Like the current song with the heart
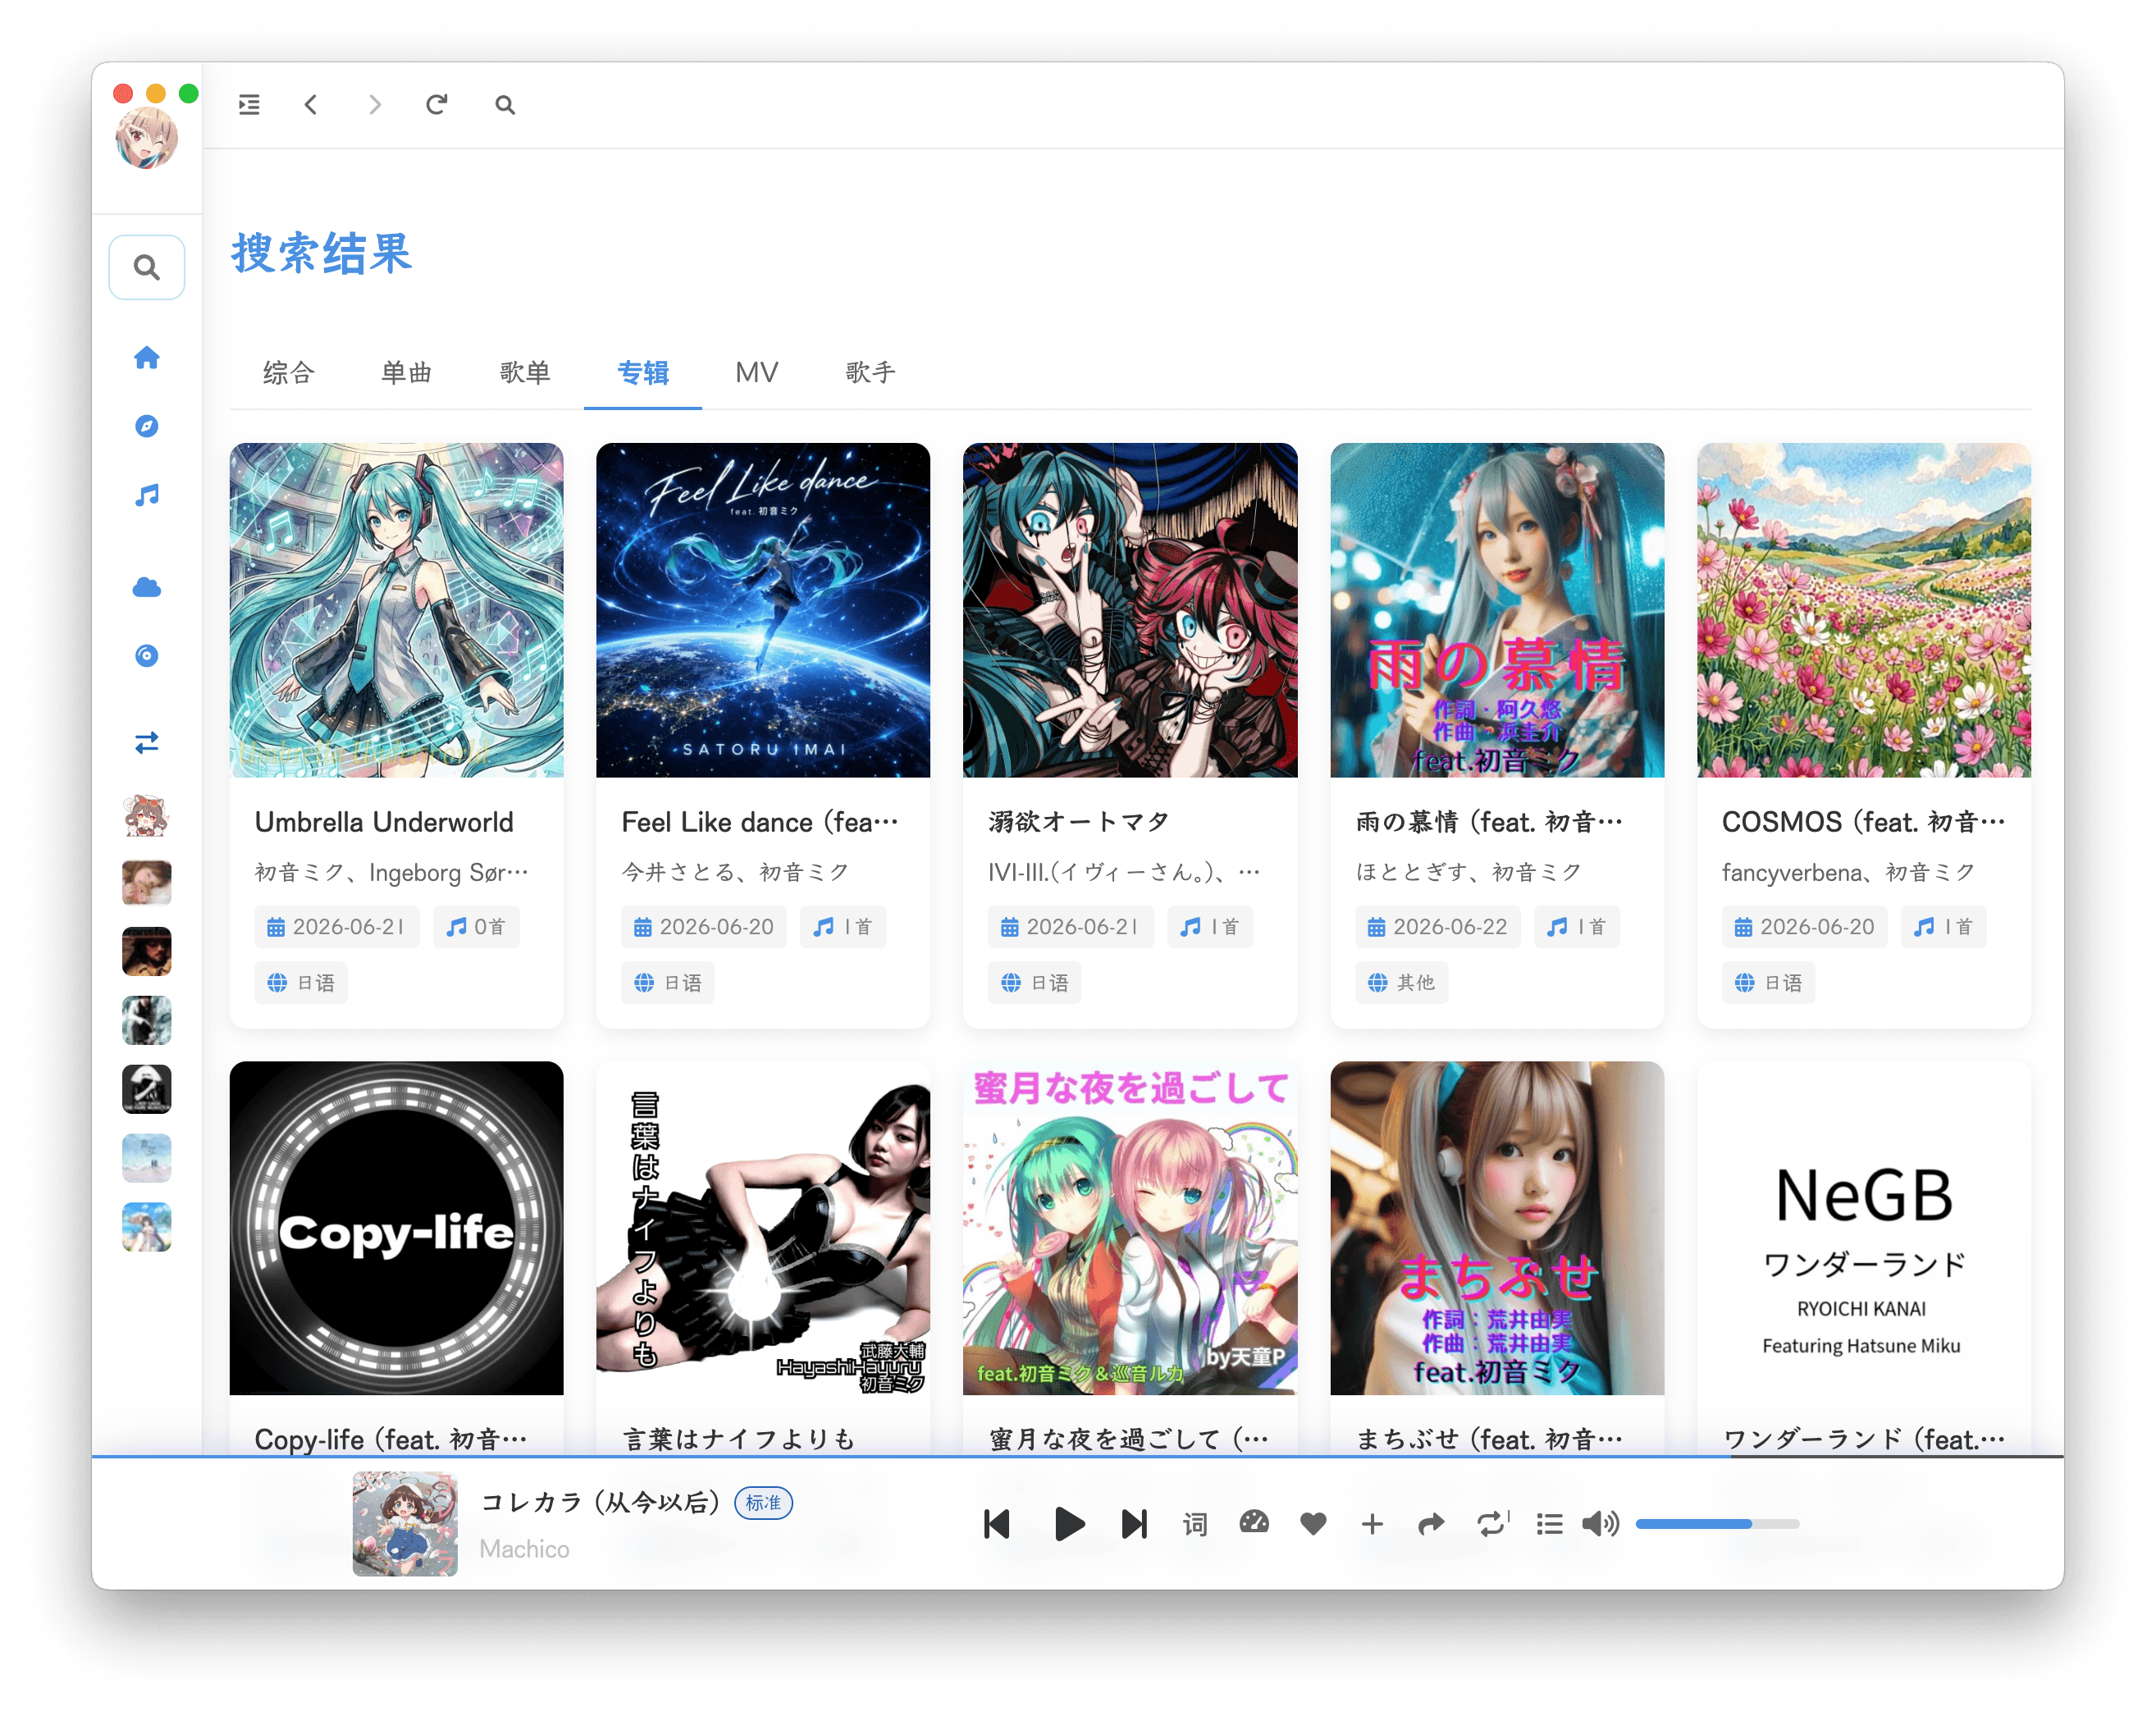This screenshot has height=1711, width=2156. coord(1313,1524)
